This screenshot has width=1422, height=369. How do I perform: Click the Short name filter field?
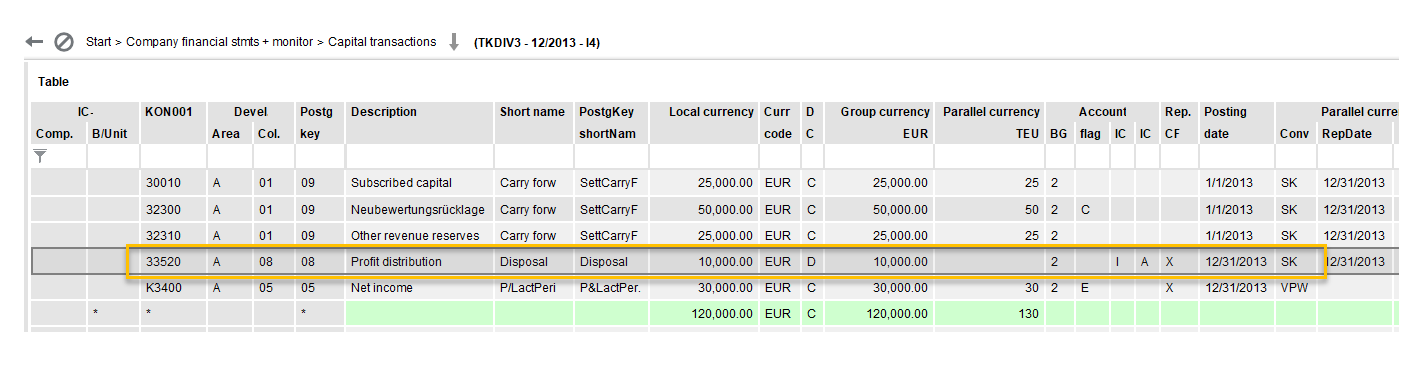pos(534,156)
